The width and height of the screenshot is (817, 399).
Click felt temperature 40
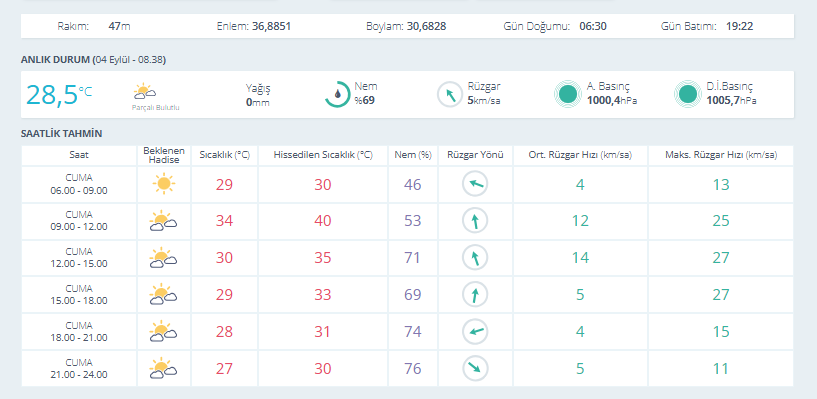pyautogui.click(x=323, y=221)
